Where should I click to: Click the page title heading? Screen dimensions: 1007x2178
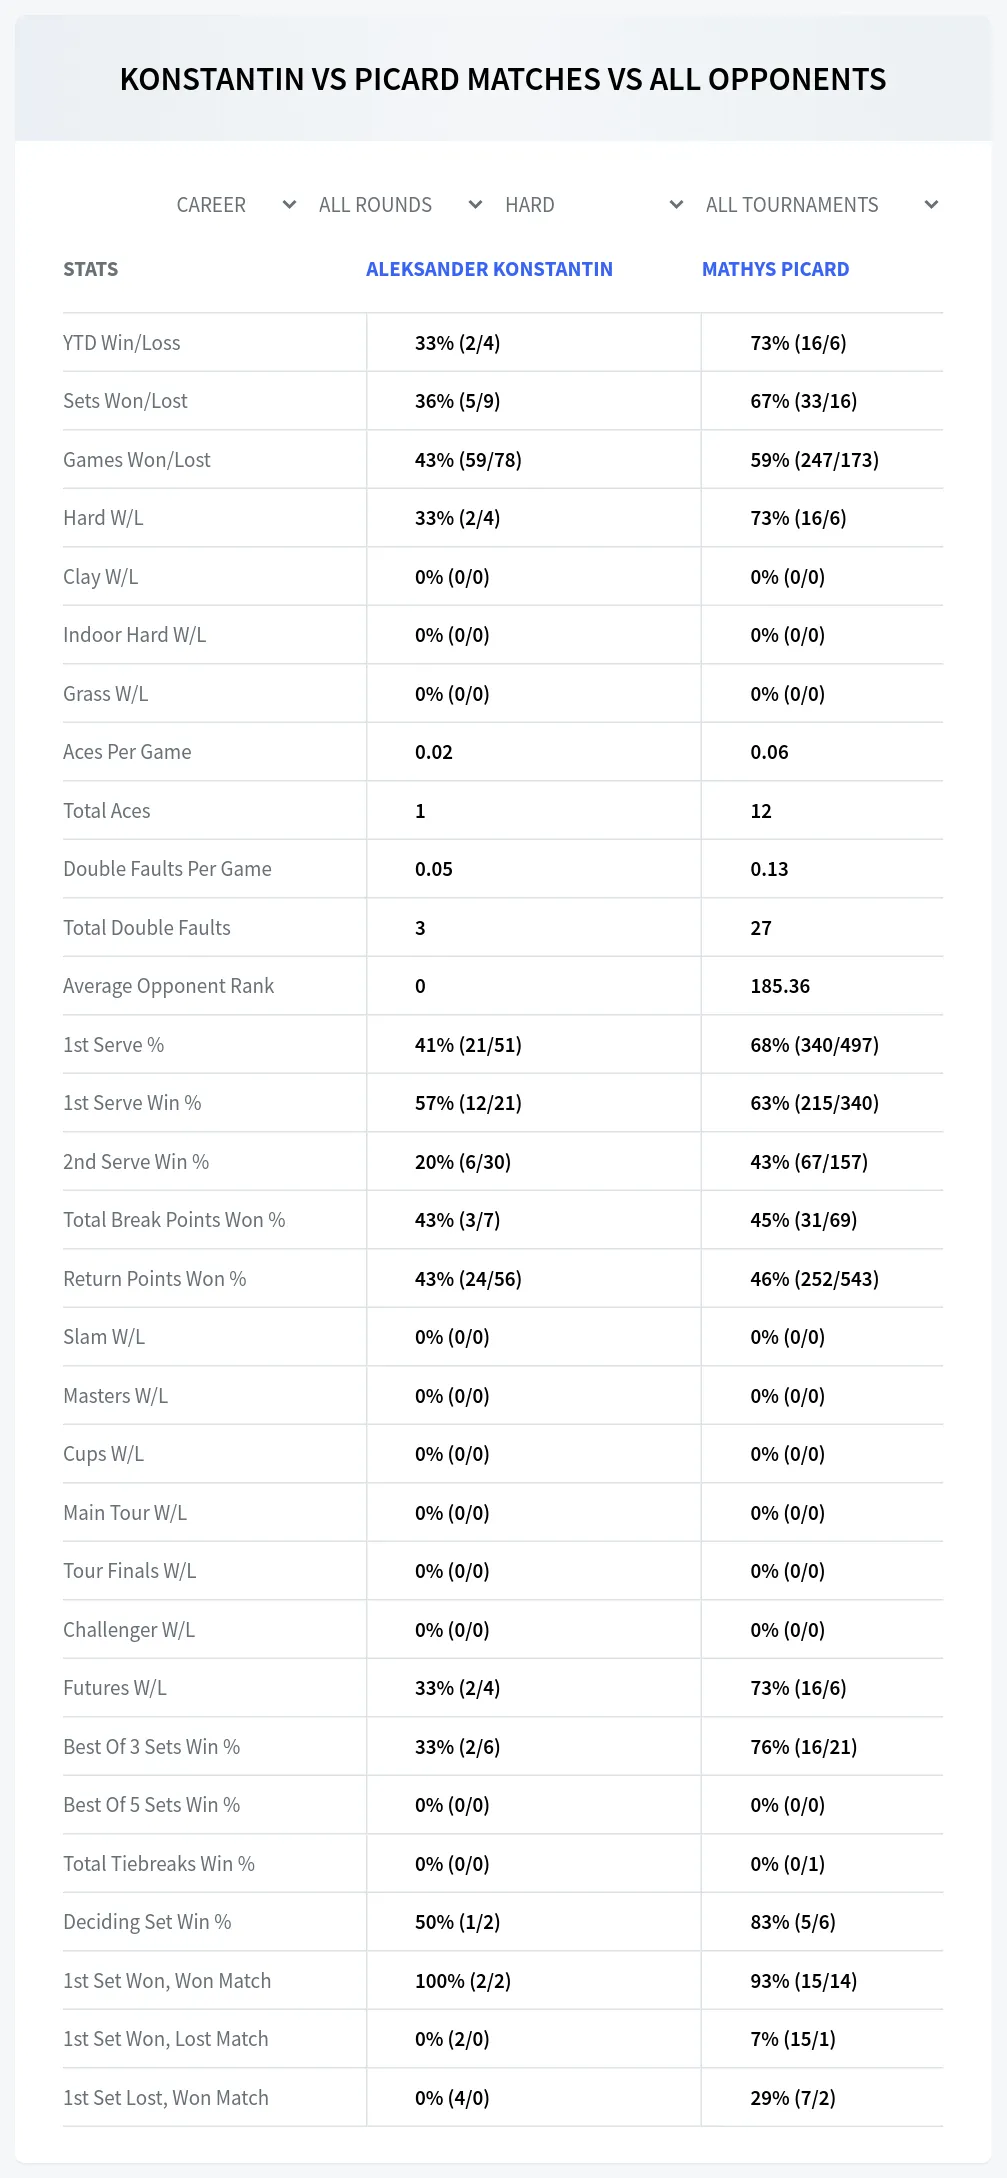point(503,79)
